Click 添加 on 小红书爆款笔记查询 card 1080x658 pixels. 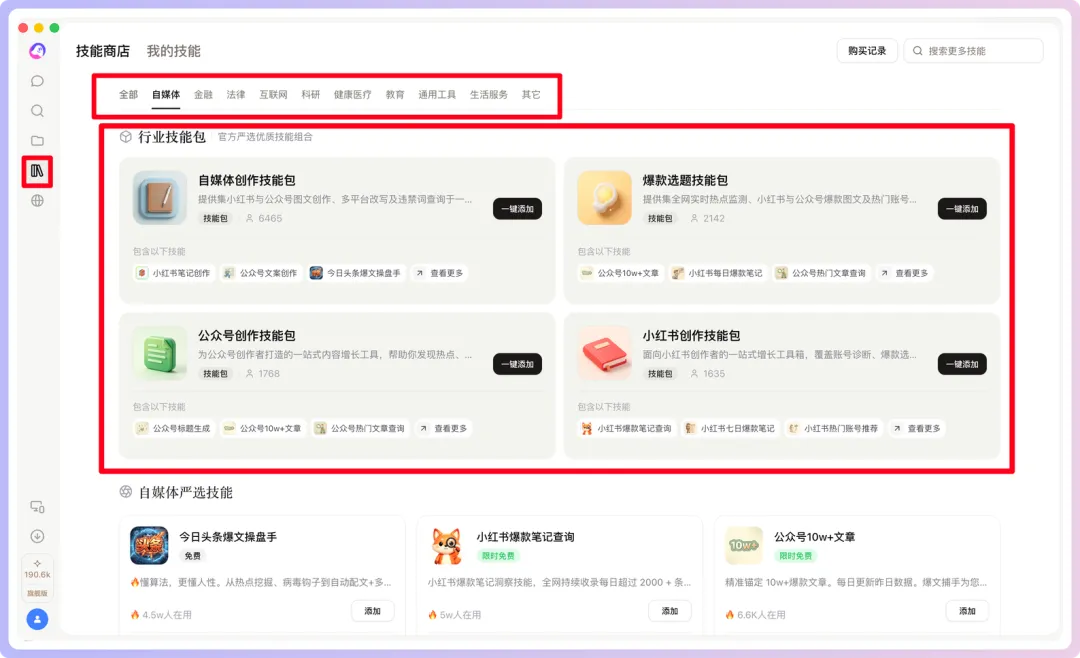[670, 611]
